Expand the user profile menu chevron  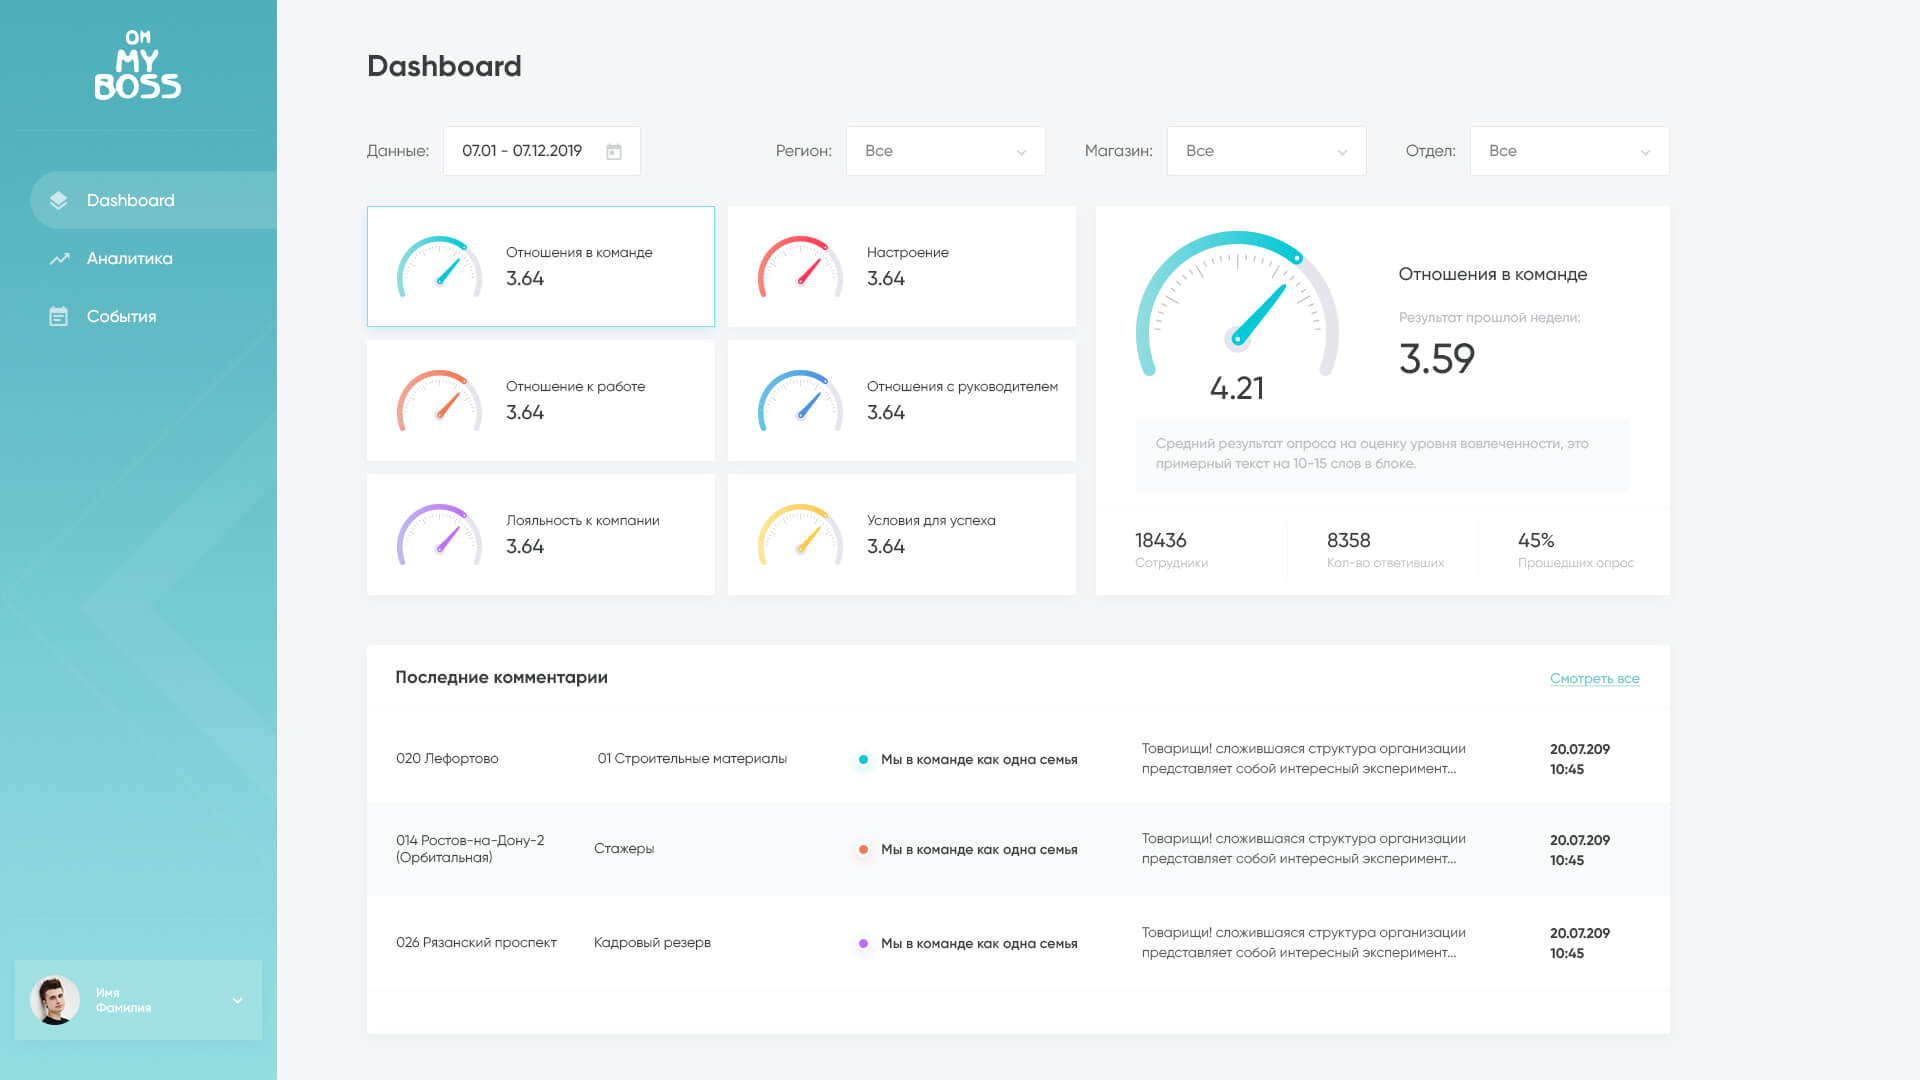point(237,1000)
